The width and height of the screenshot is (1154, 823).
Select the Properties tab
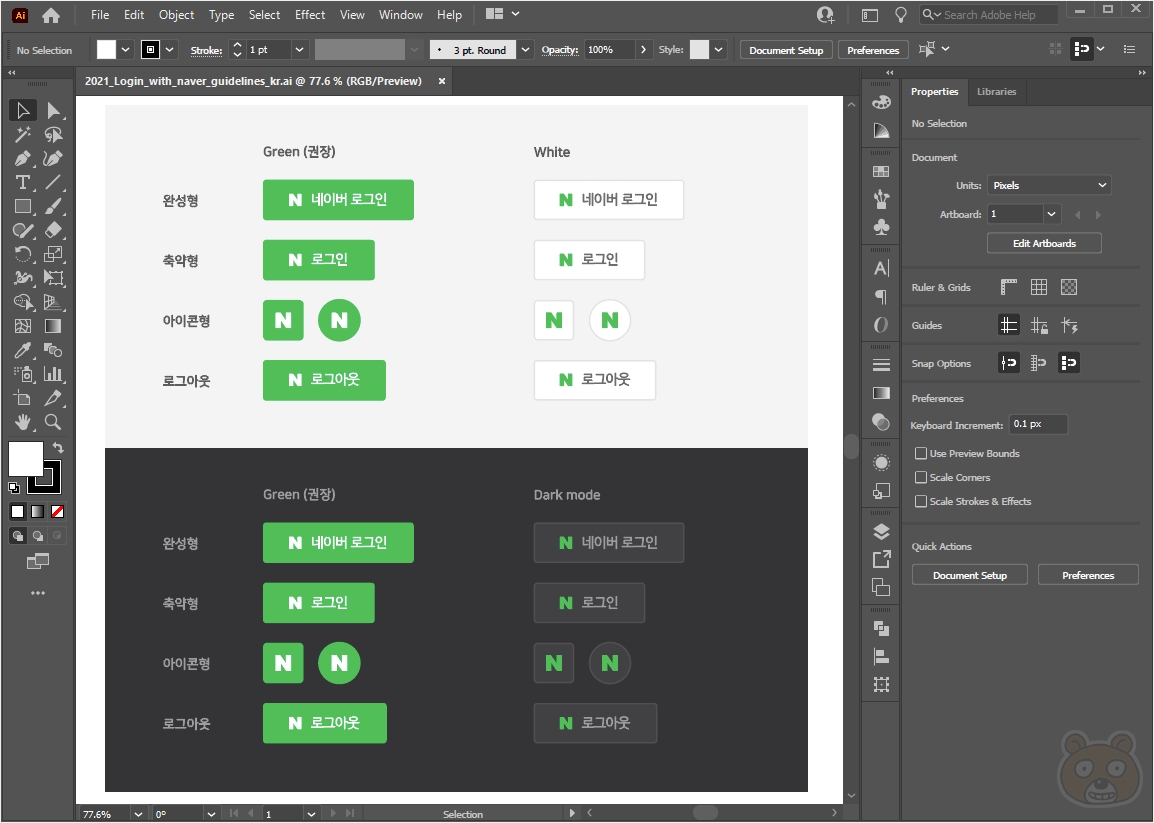click(934, 91)
